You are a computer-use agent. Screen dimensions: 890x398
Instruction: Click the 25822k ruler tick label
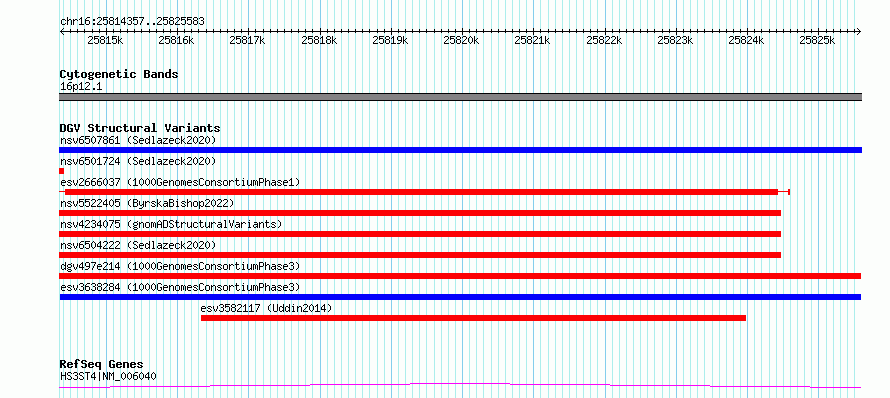[604, 40]
